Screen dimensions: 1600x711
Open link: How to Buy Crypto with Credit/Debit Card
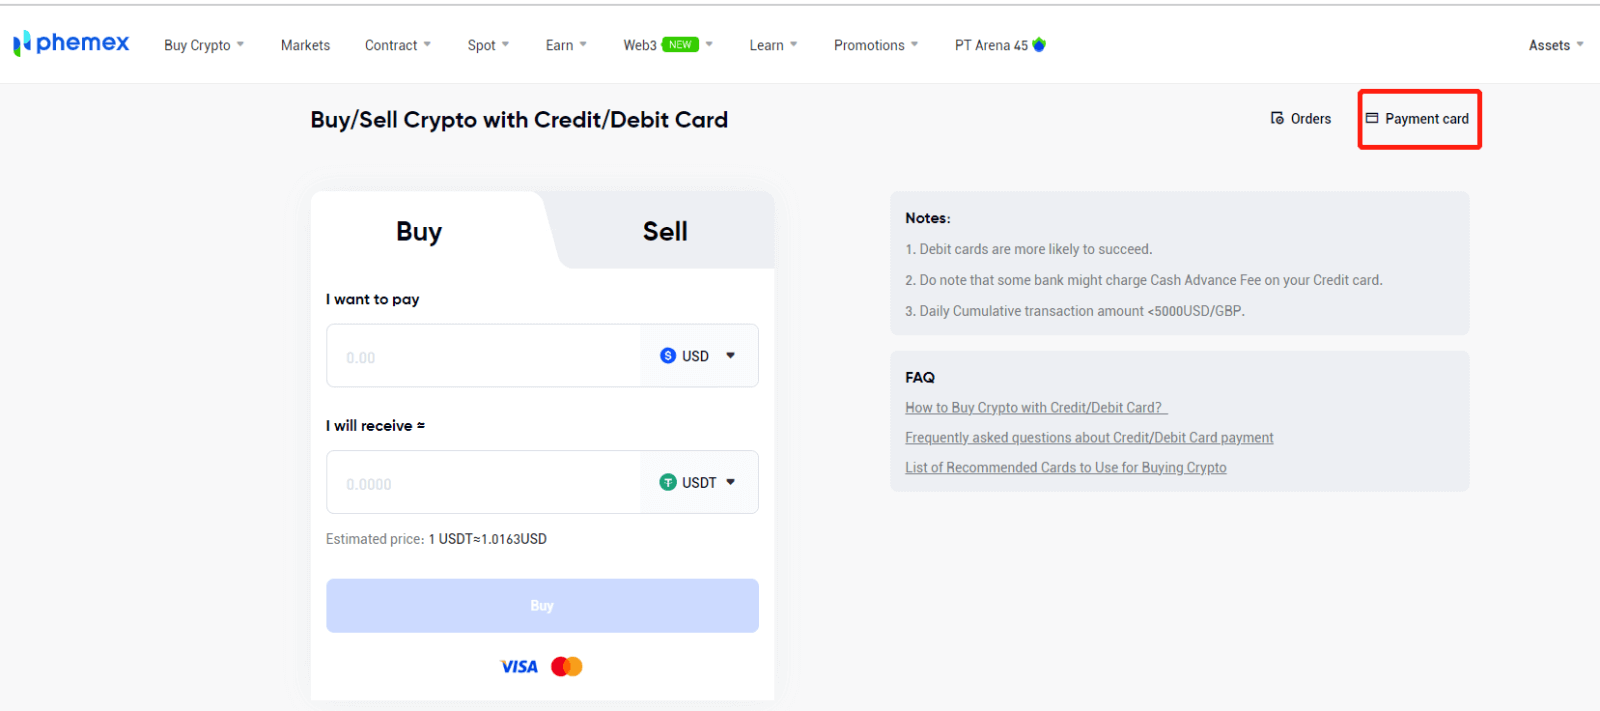pos(1033,407)
